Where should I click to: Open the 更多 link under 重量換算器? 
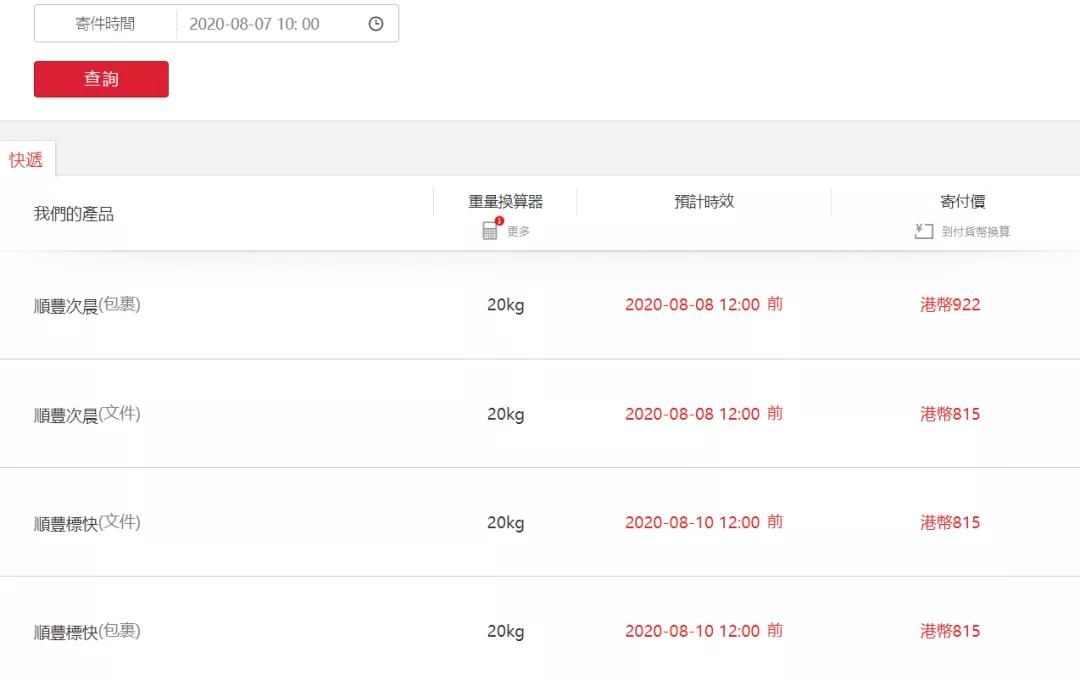click(x=518, y=232)
